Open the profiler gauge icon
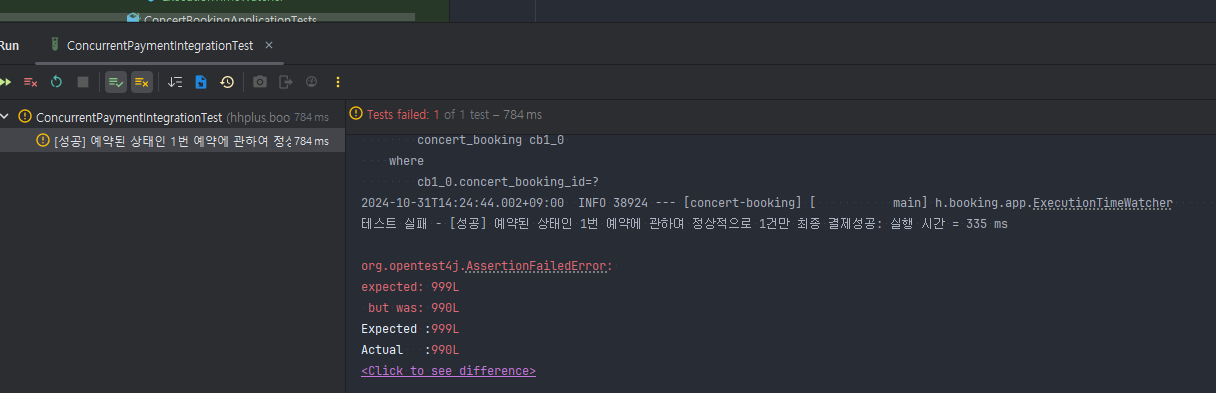This screenshot has width=1216, height=393. pos(311,82)
